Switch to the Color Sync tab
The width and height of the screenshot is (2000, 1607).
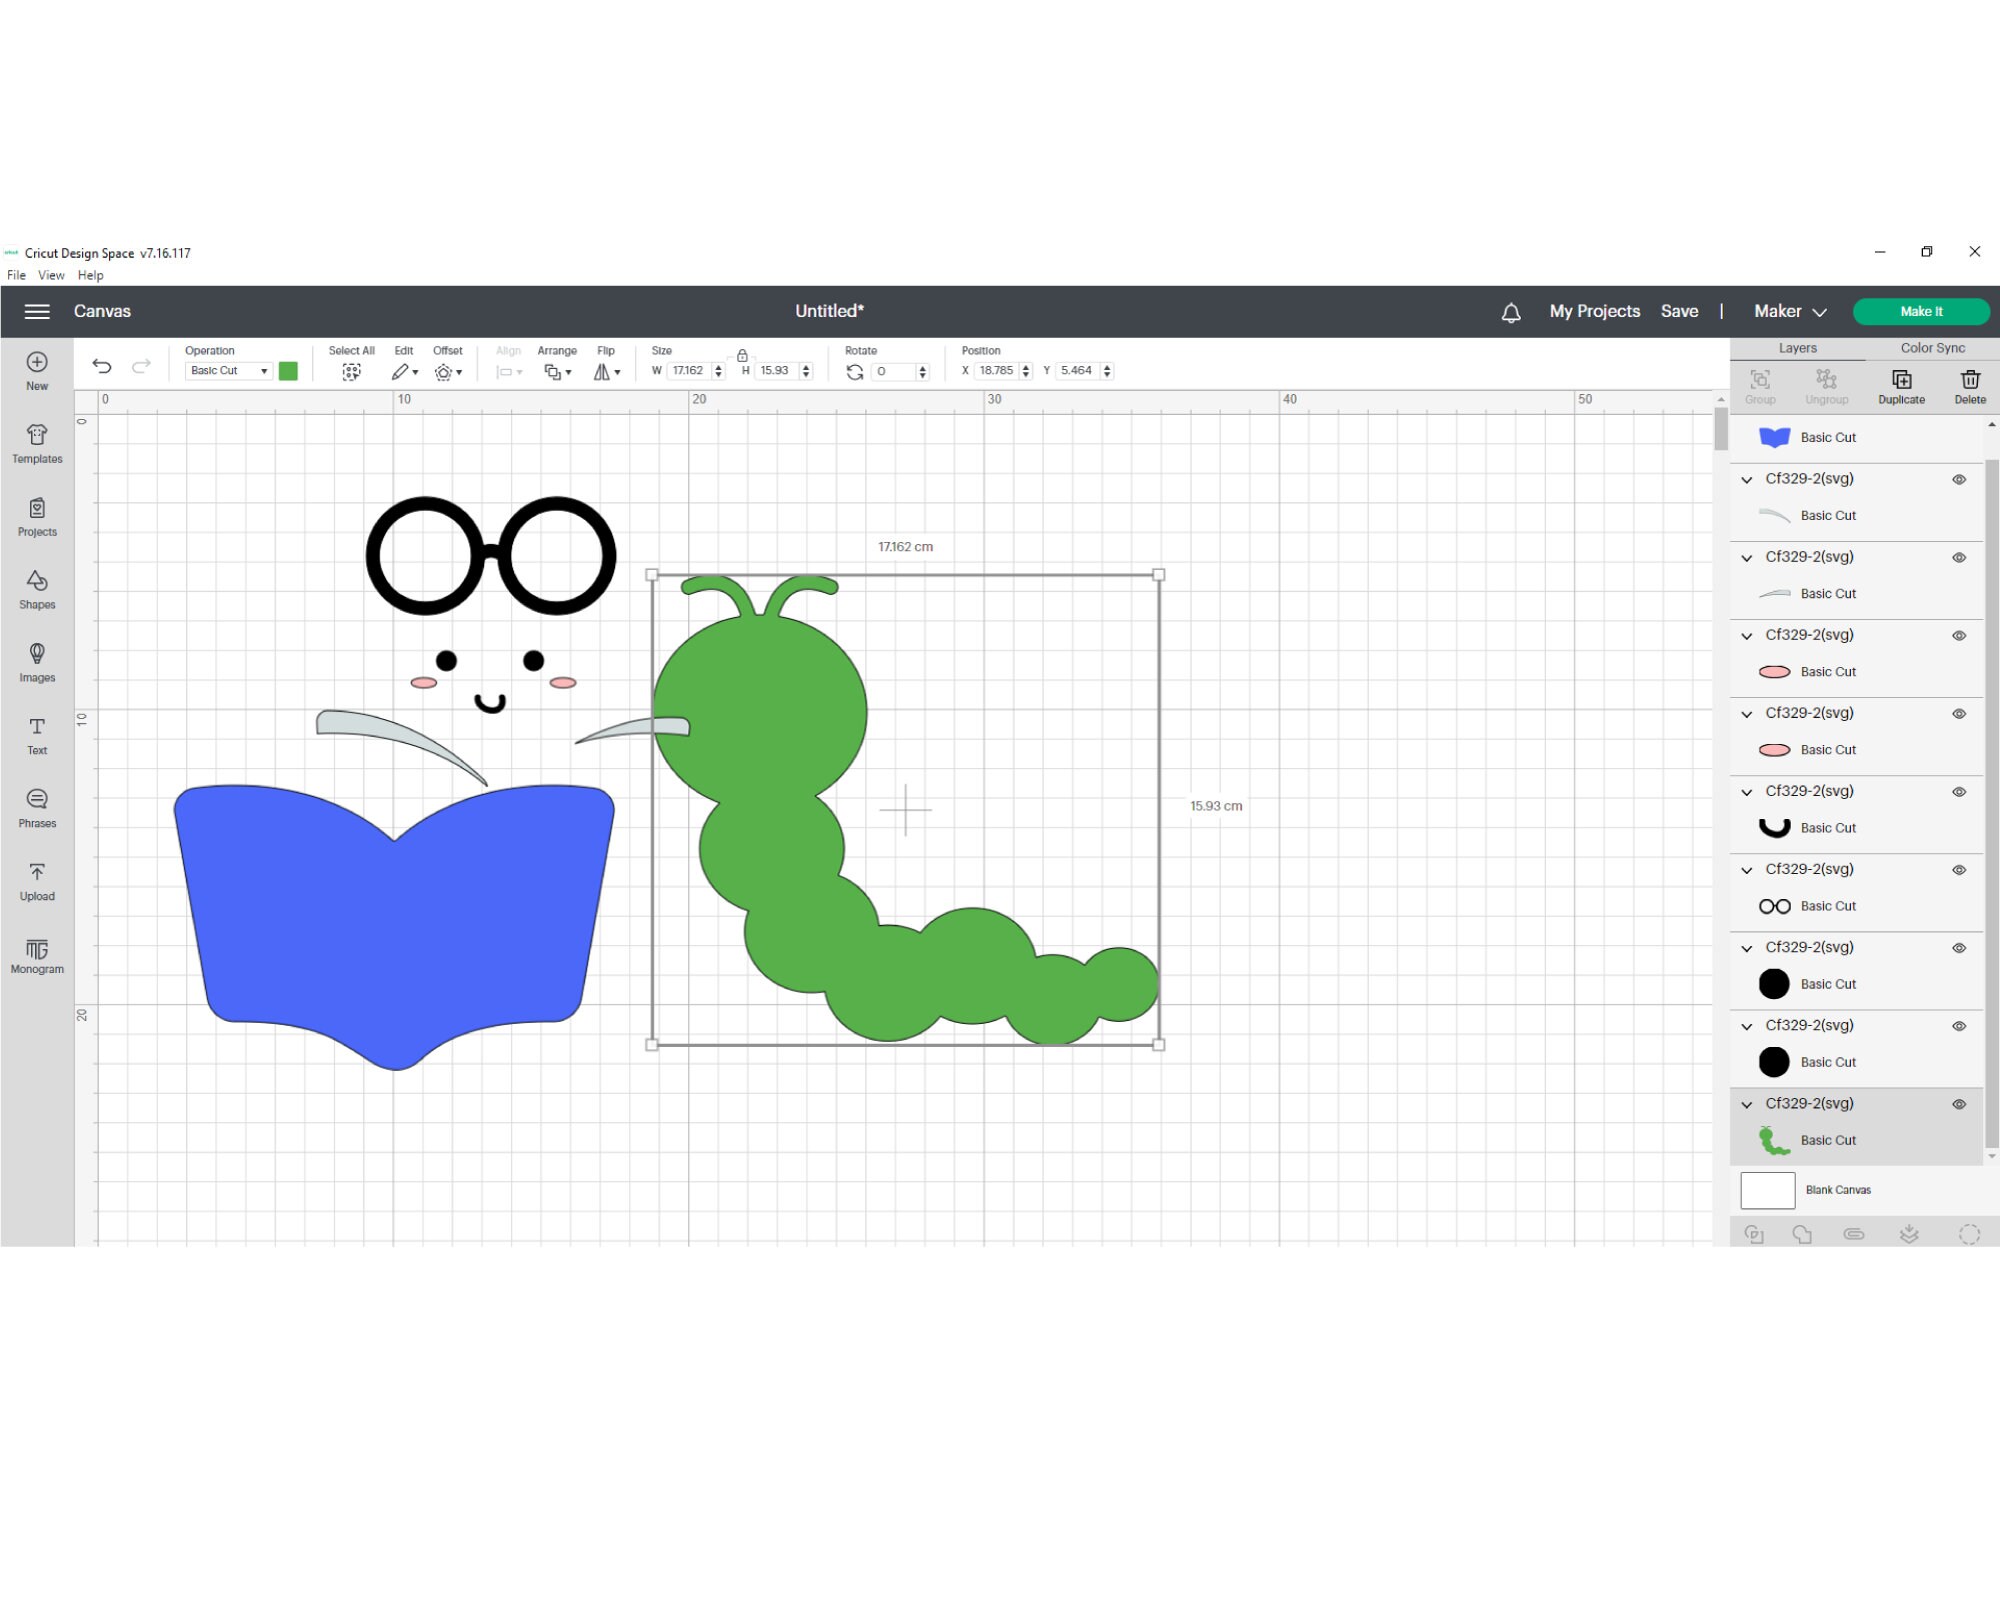(x=1932, y=348)
